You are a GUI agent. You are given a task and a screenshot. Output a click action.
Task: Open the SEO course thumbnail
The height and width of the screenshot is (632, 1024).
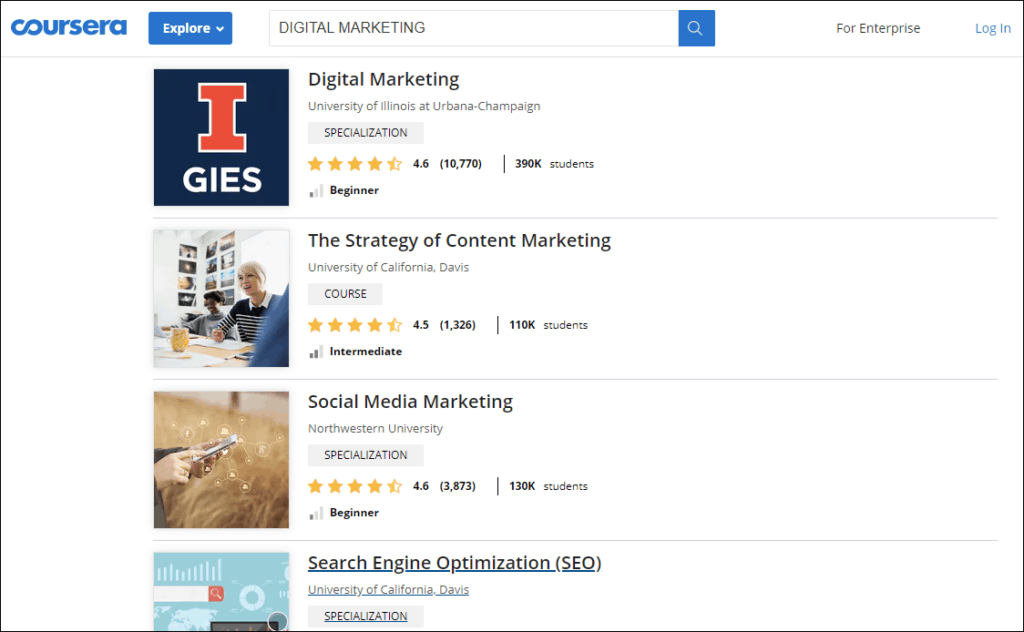point(221,592)
